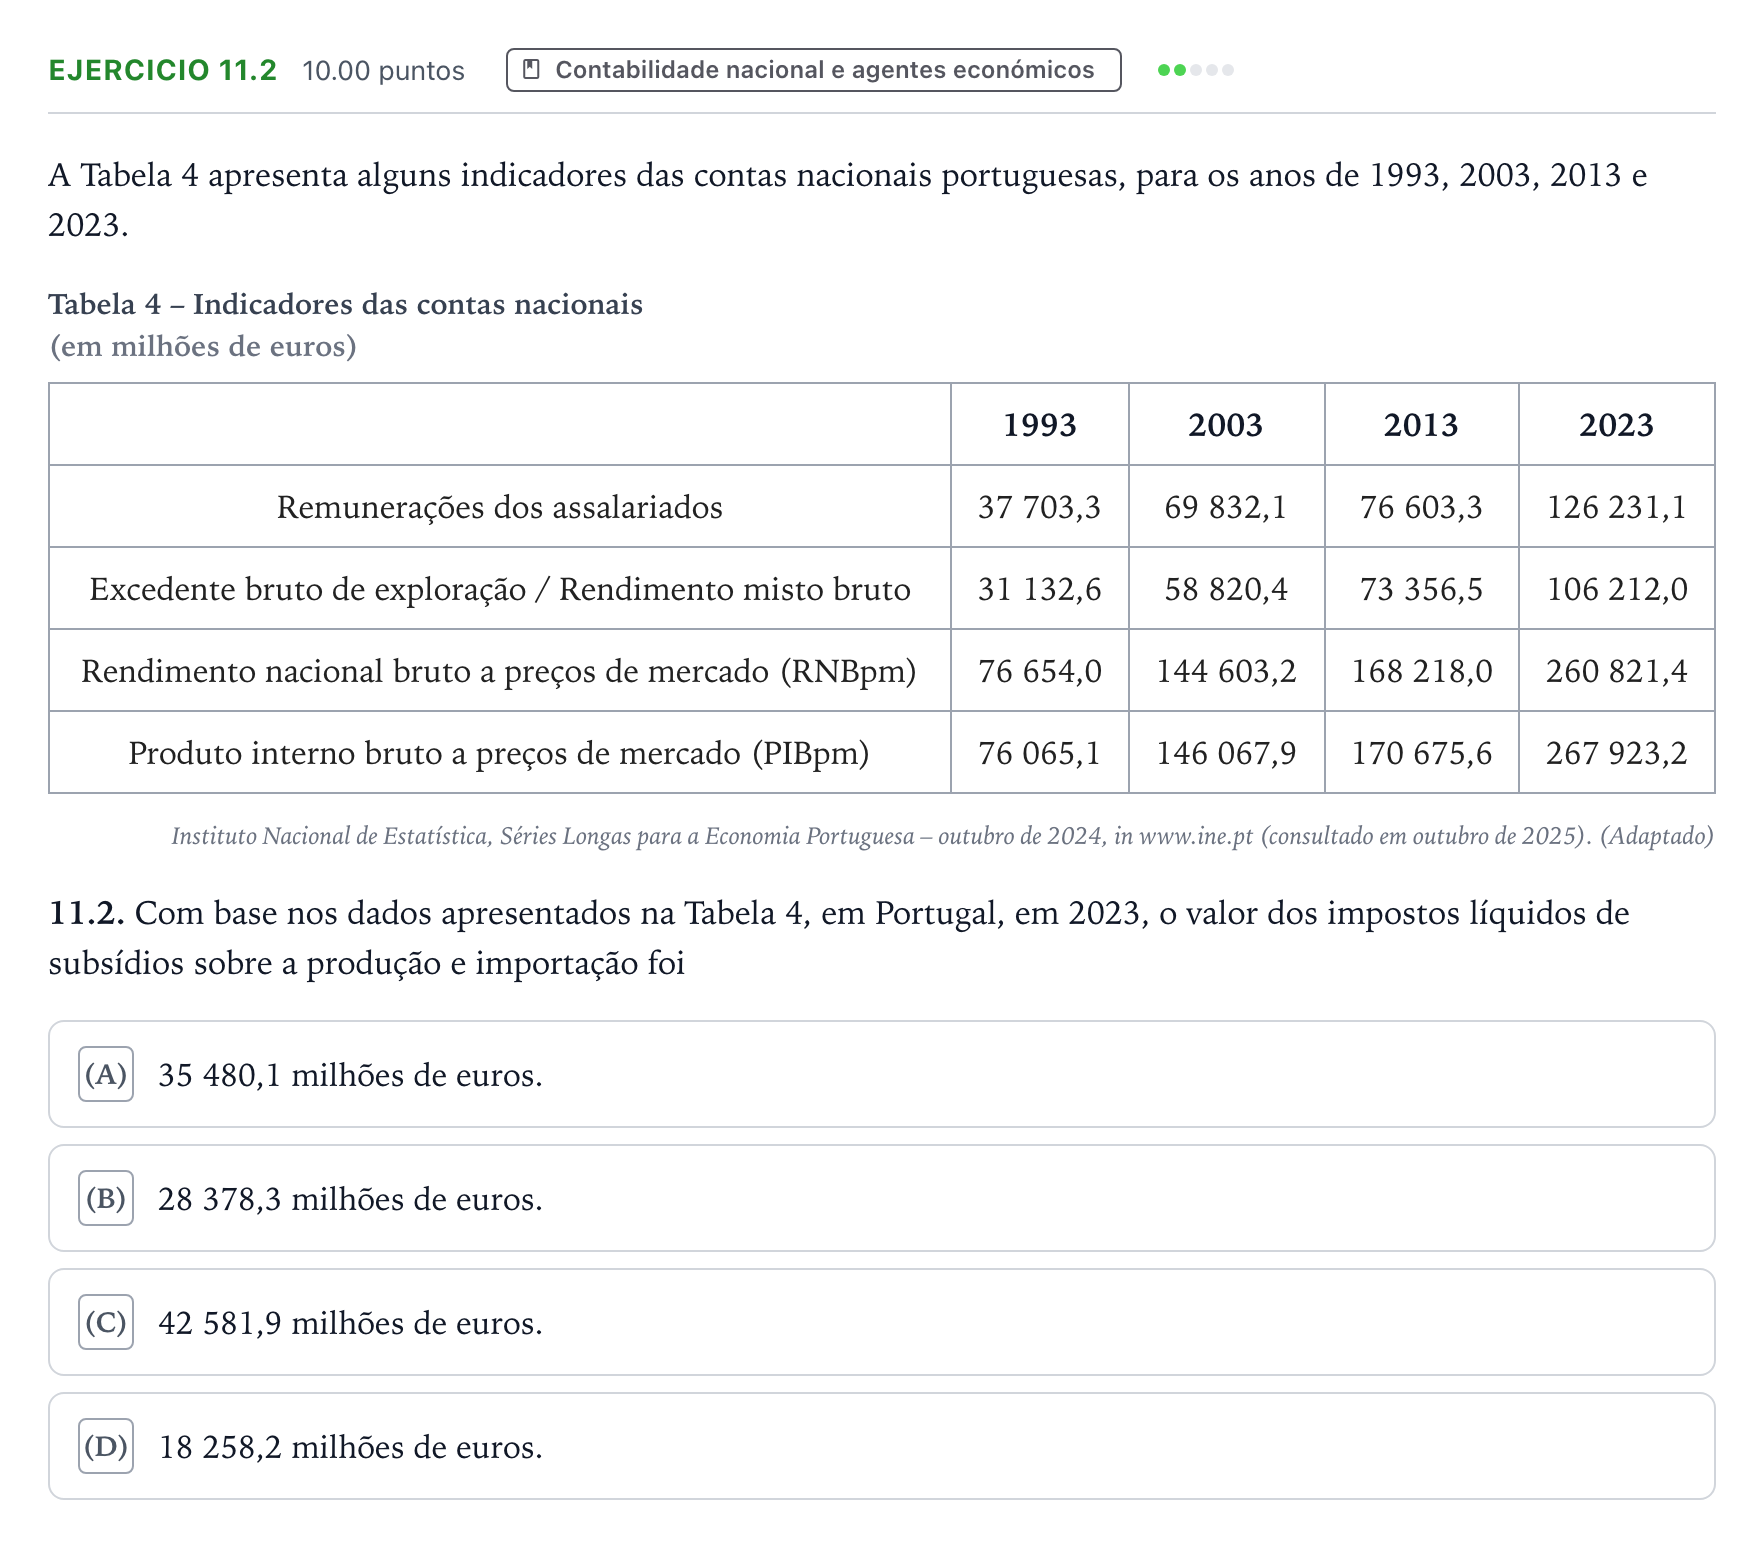Click the 10.00 puntos label
The width and height of the screenshot is (1764, 1550).
[384, 71]
